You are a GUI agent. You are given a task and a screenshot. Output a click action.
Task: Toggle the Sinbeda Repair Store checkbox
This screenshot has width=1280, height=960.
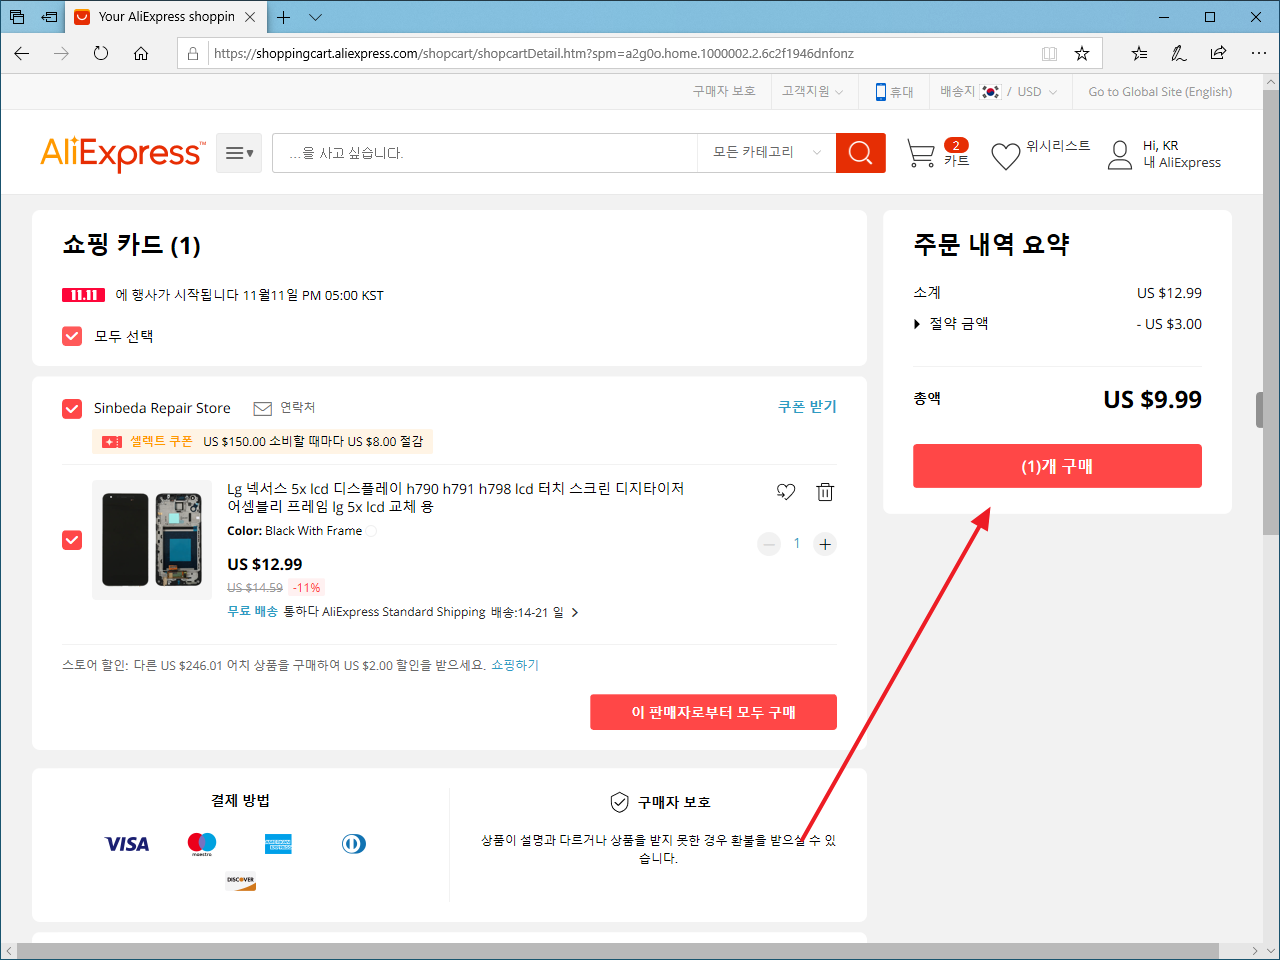point(72,408)
